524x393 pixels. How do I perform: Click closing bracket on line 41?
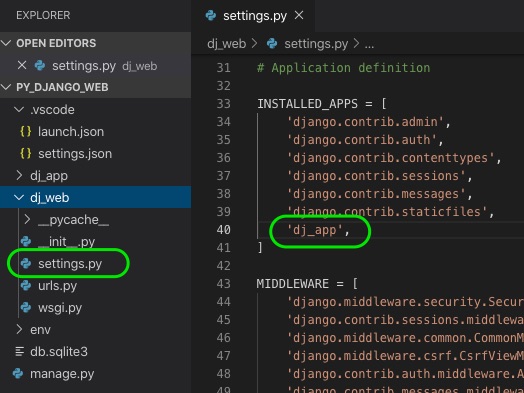click(x=260, y=248)
